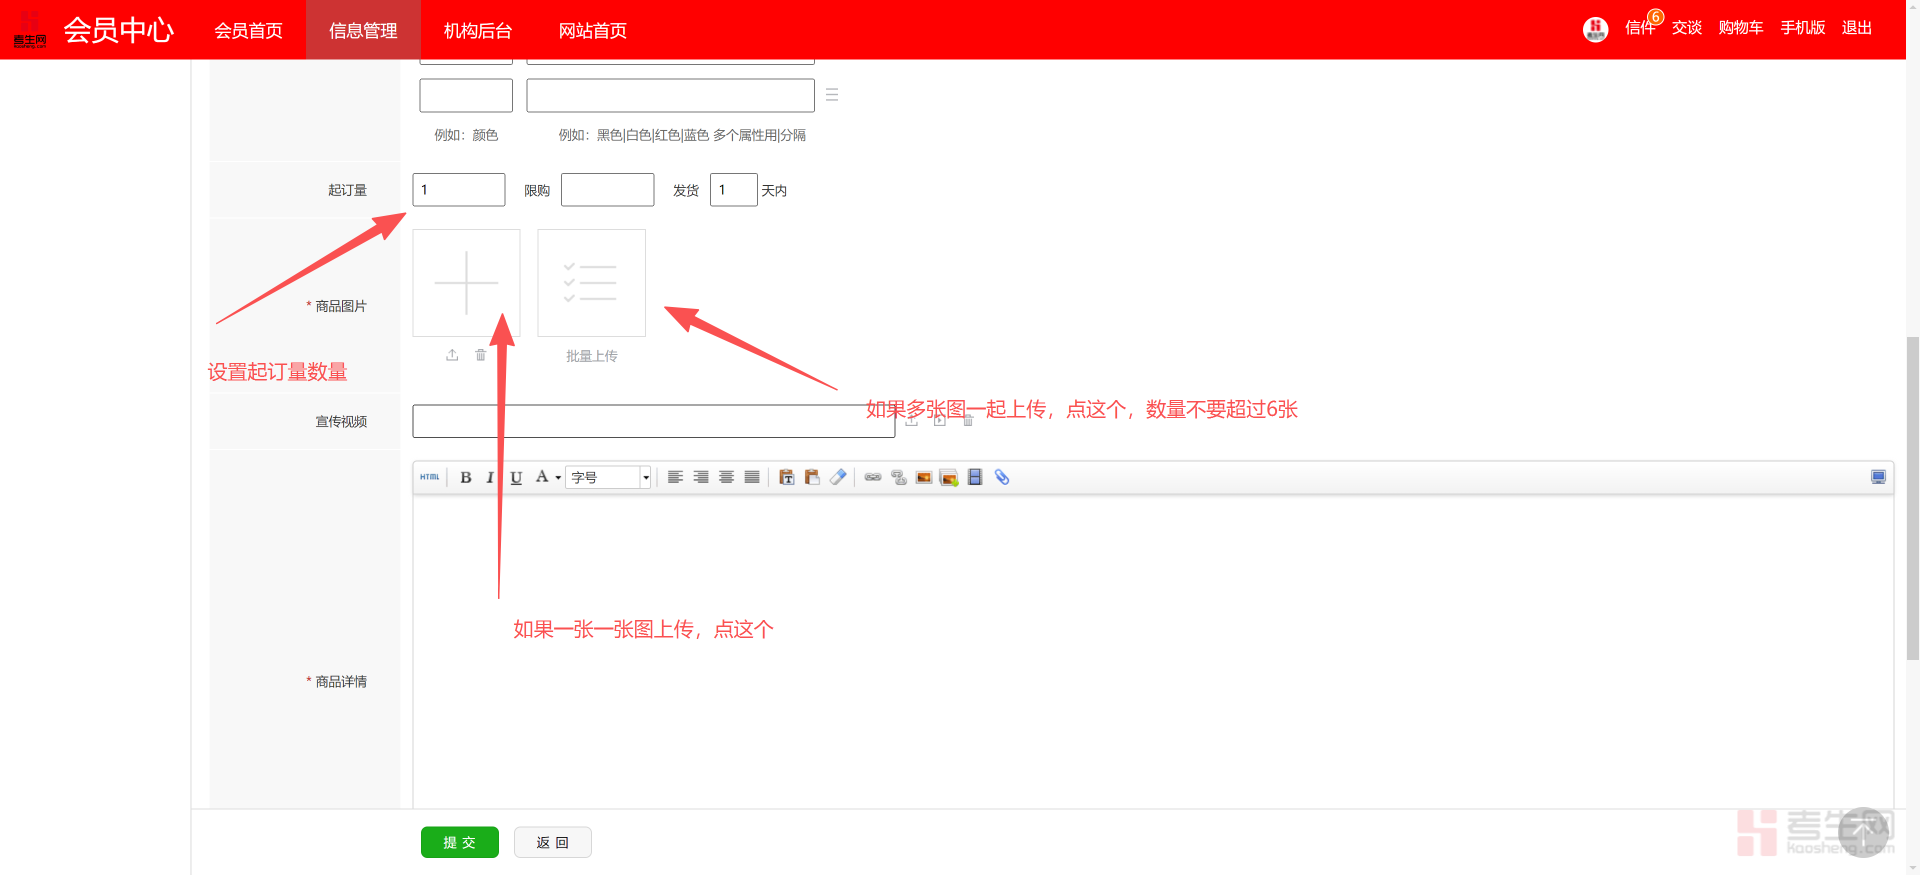Expand the font color dropdown arrow
The width and height of the screenshot is (1920, 875).
pos(558,478)
